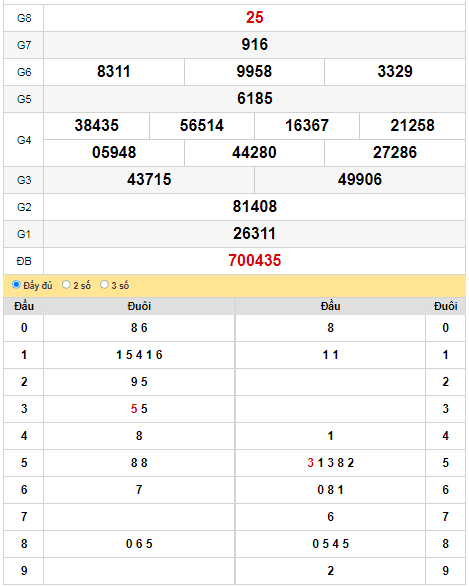
Task: Click the G6 number 3329
Action: (395, 71)
